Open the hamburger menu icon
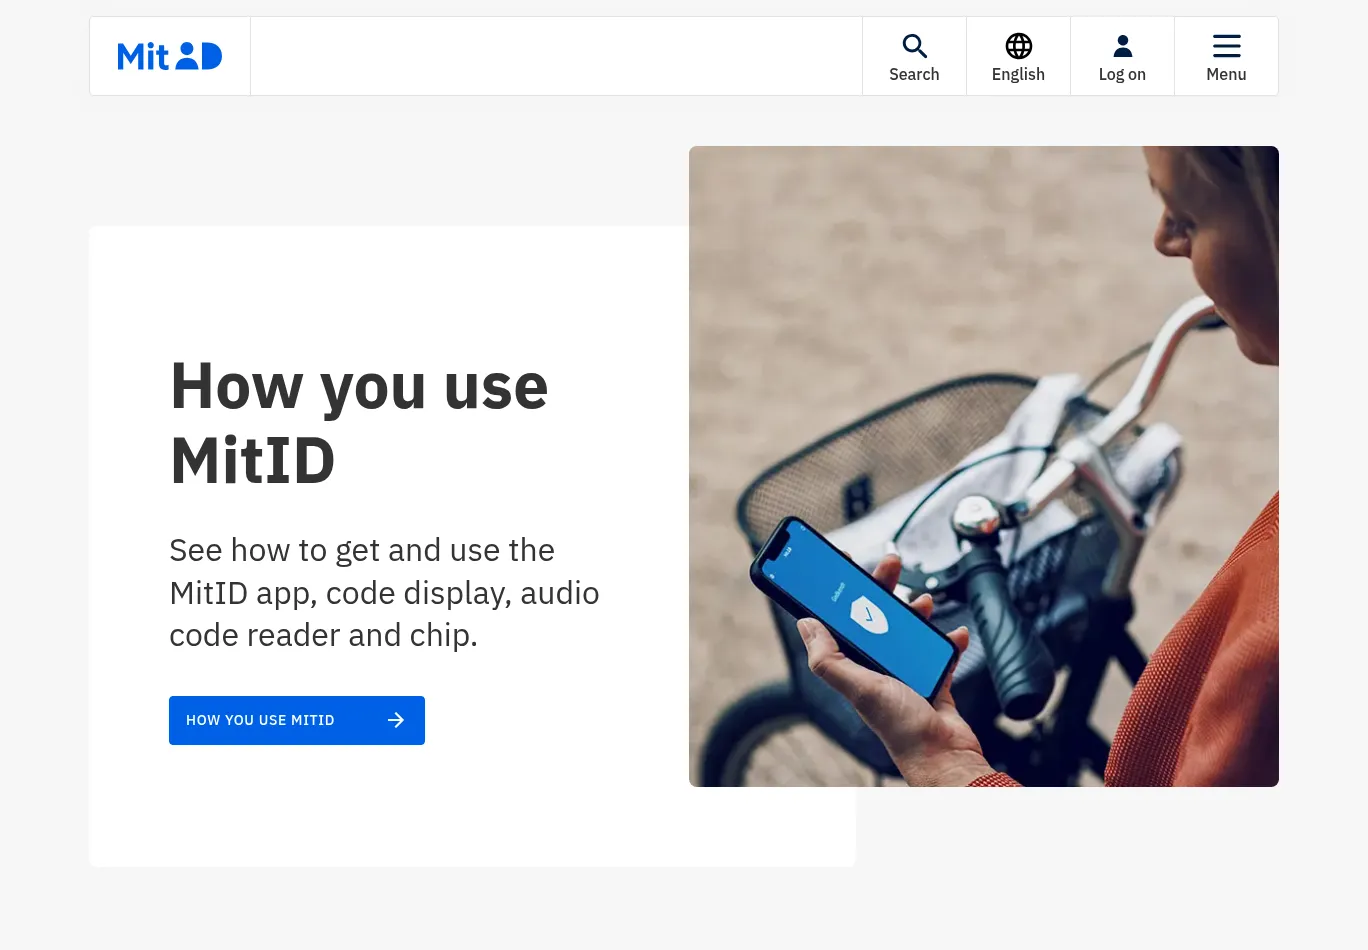The height and width of the screenshot is (950, 1368). 1226,46
